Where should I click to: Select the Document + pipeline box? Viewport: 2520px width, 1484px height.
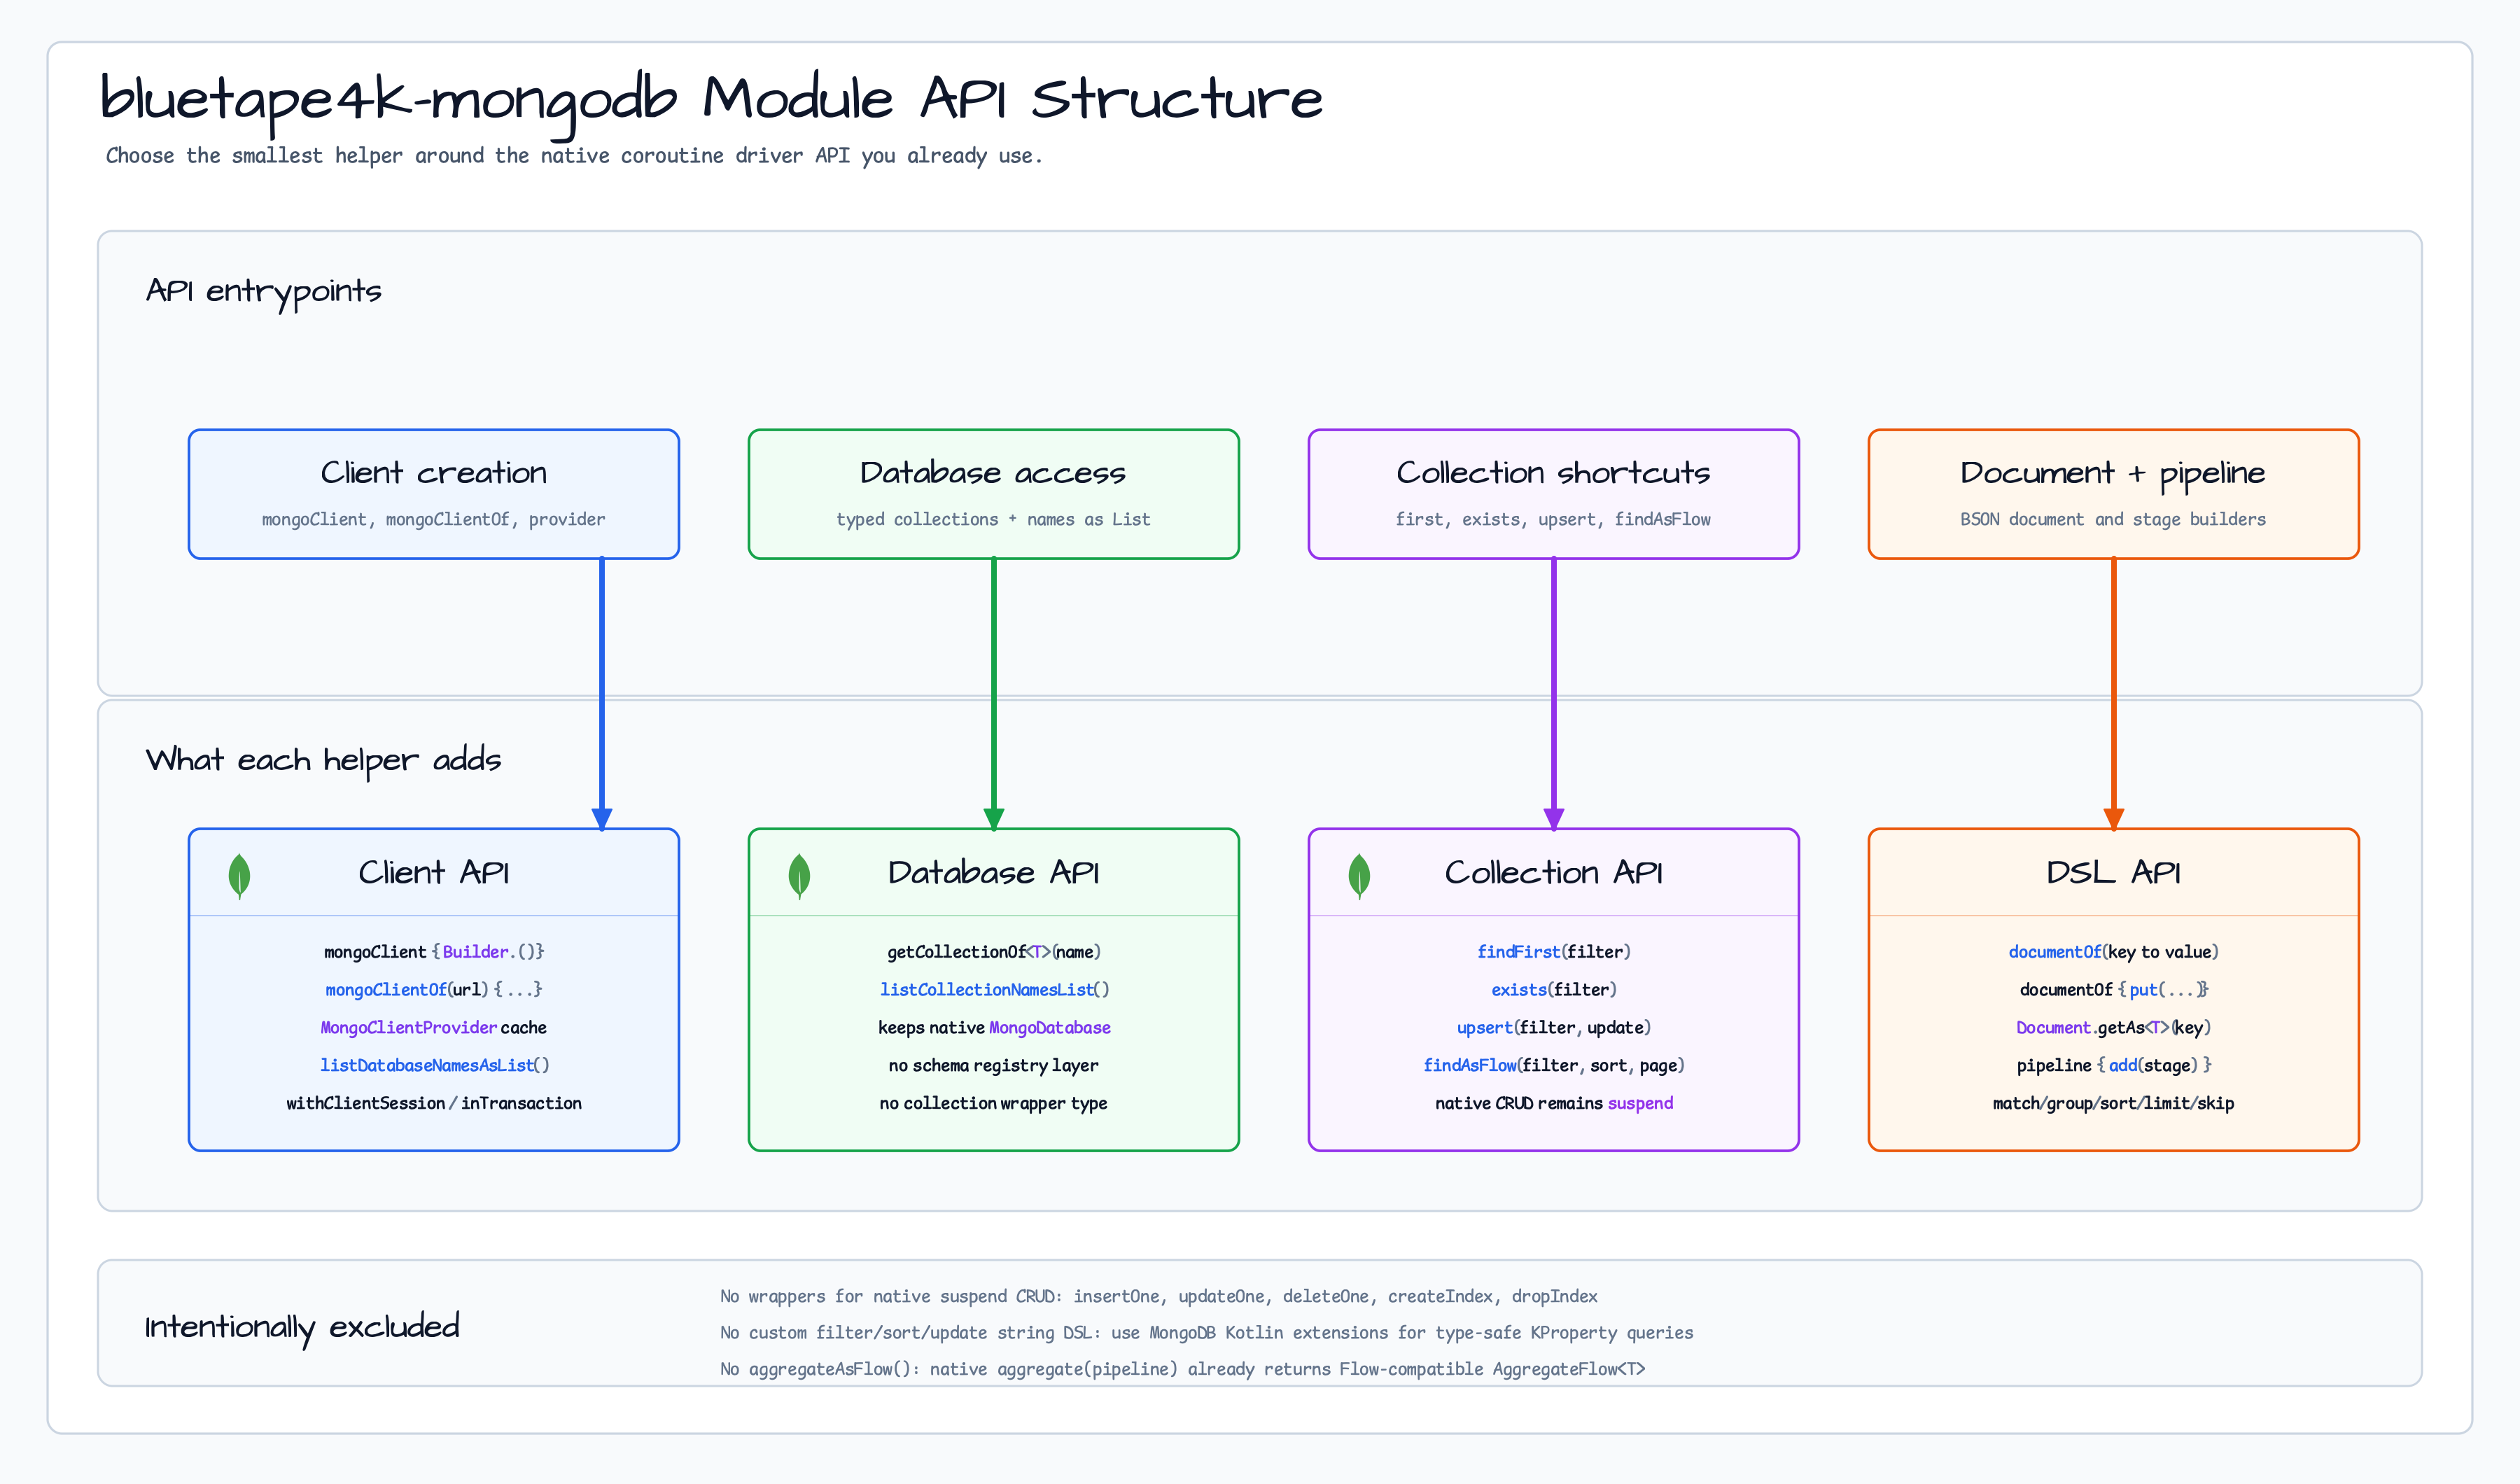click(x=2114, y=494)
